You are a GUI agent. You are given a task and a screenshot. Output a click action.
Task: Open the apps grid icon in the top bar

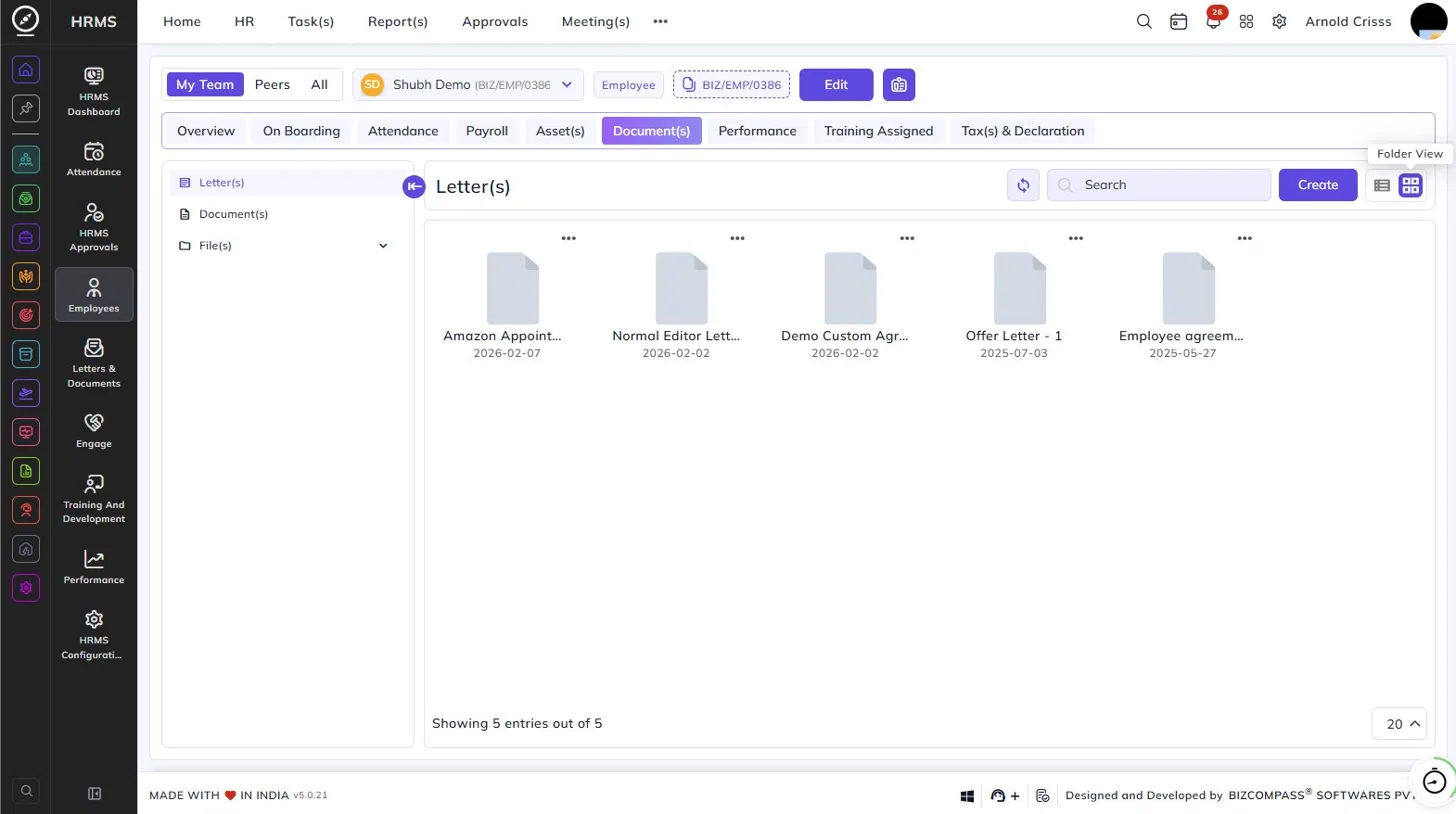(x=1246, y=21)
